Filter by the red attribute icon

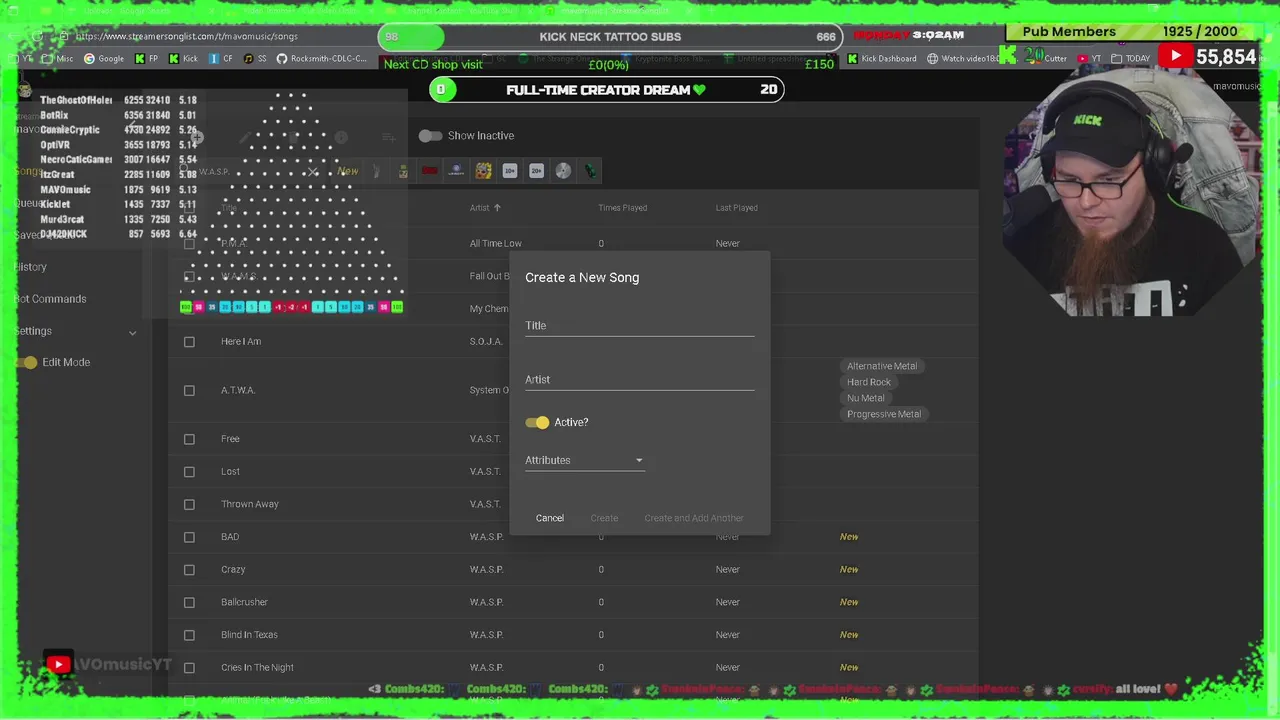pyautogui.click(x=430, y=171)
